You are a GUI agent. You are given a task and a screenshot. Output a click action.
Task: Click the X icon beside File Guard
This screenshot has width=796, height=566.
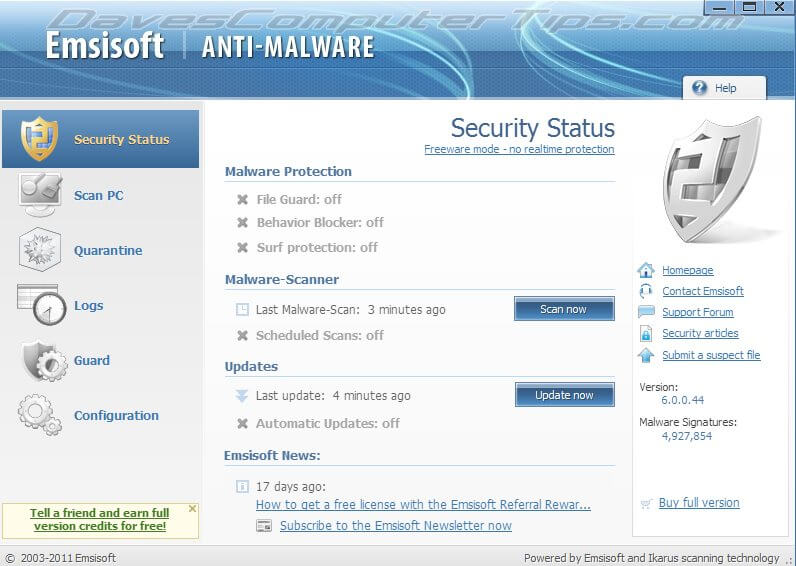click(243, 199)
